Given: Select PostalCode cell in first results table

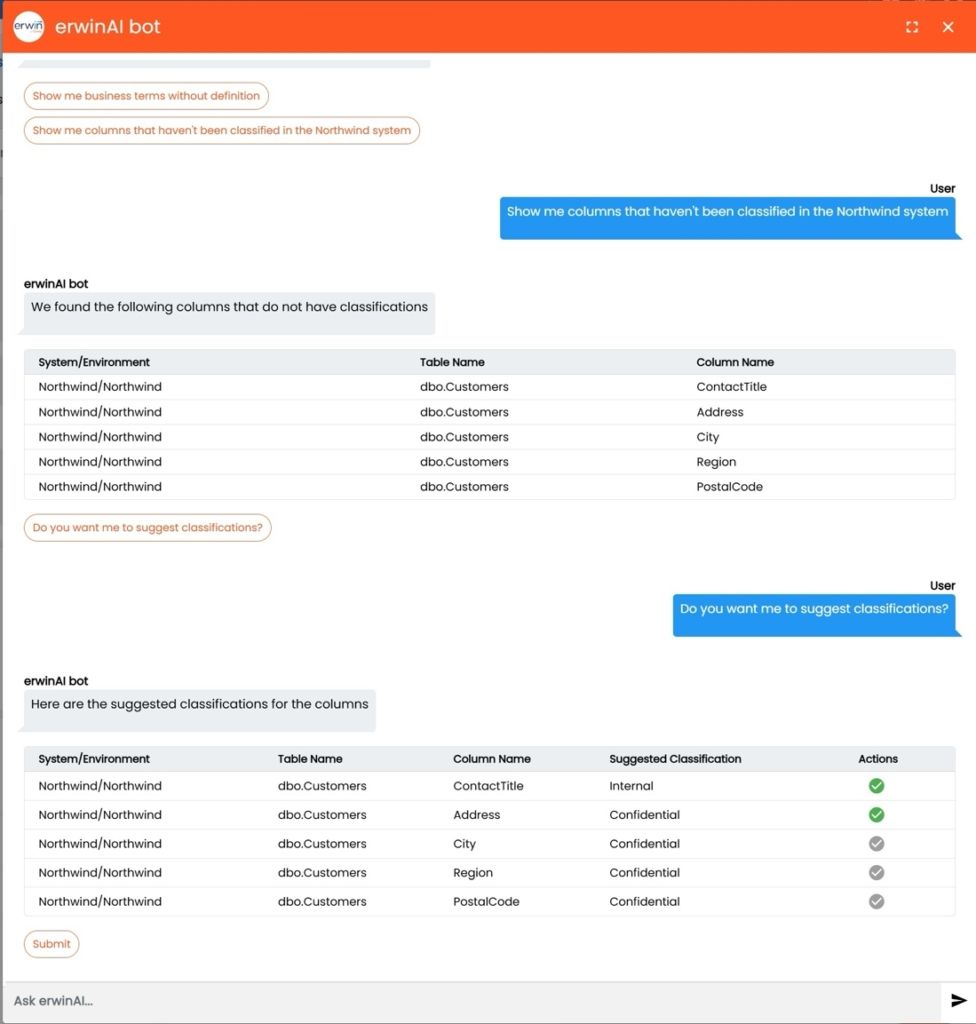Looking at the screenshot, I should [729, 487].
